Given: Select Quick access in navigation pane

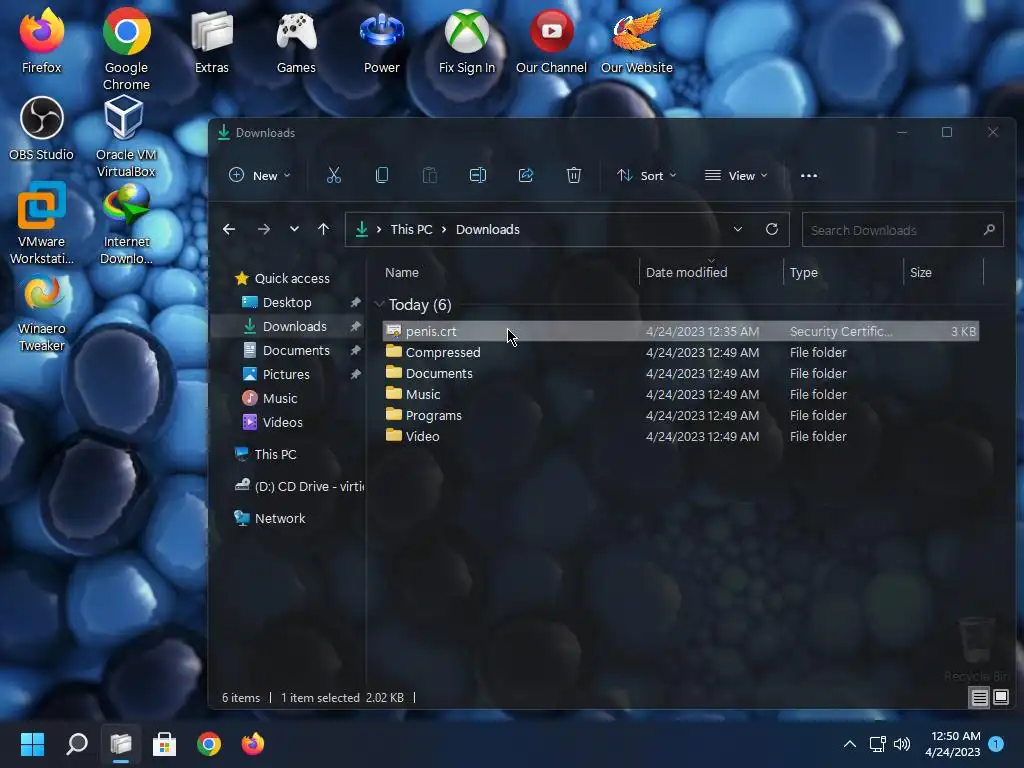Looking at the screenshot, I should [281, 278].
